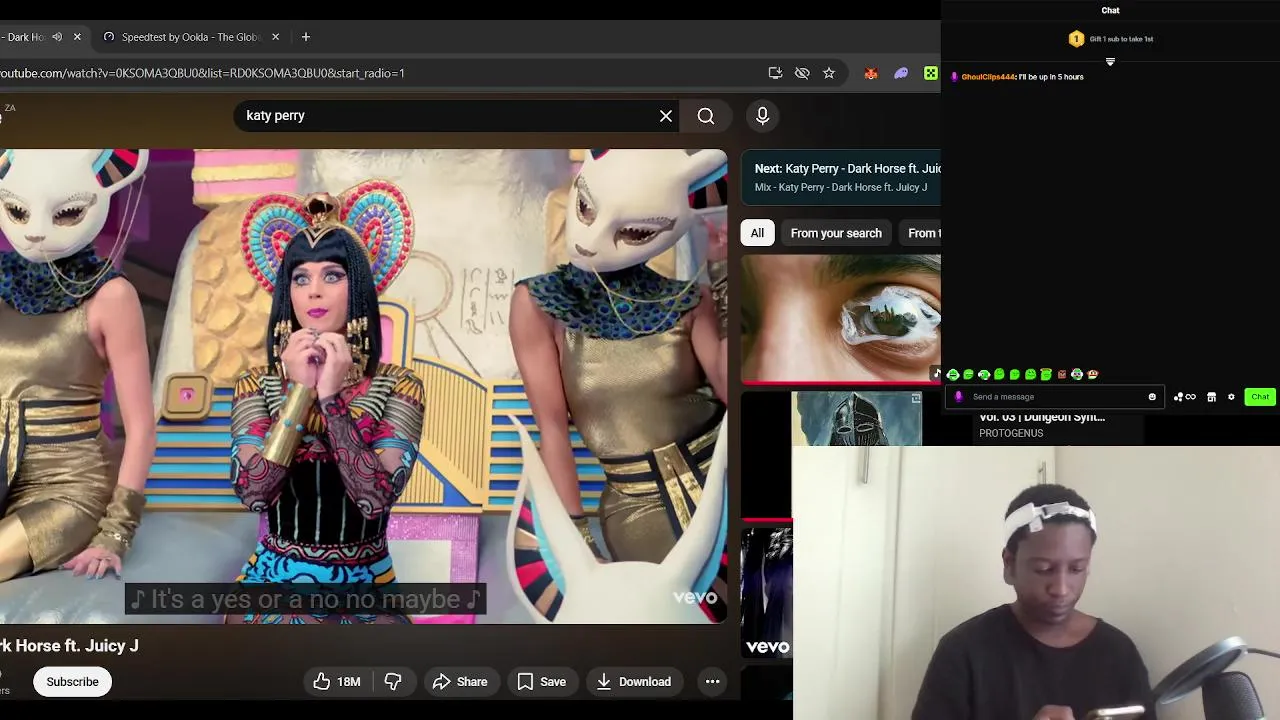Click the YouTube URL in the address bar
The width and height of the screenshot is (1280, 720).
[203, 73]
